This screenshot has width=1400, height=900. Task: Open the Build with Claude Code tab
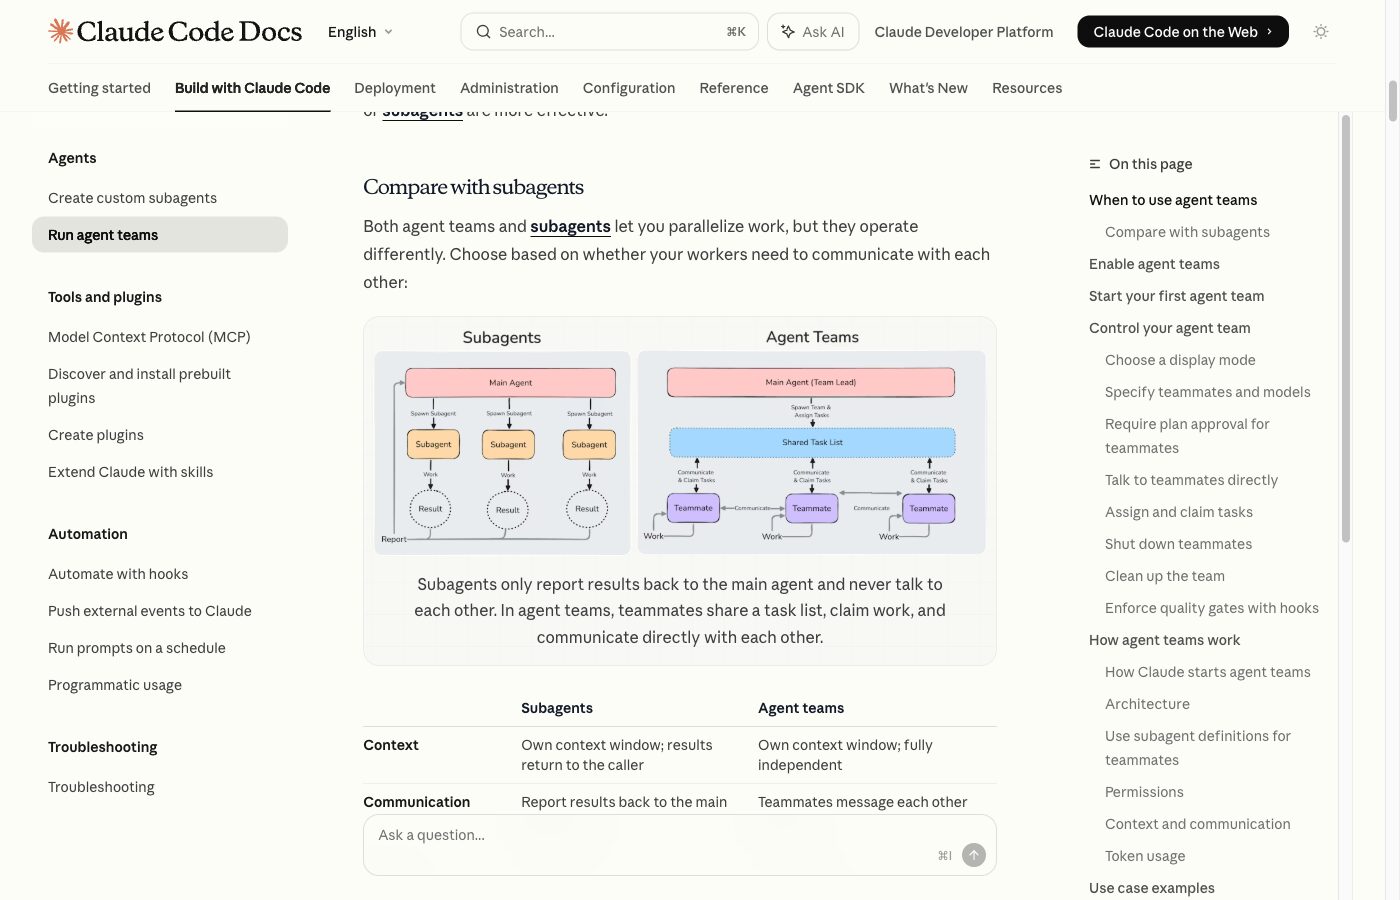pyautogui.click(x=252, y=88)
